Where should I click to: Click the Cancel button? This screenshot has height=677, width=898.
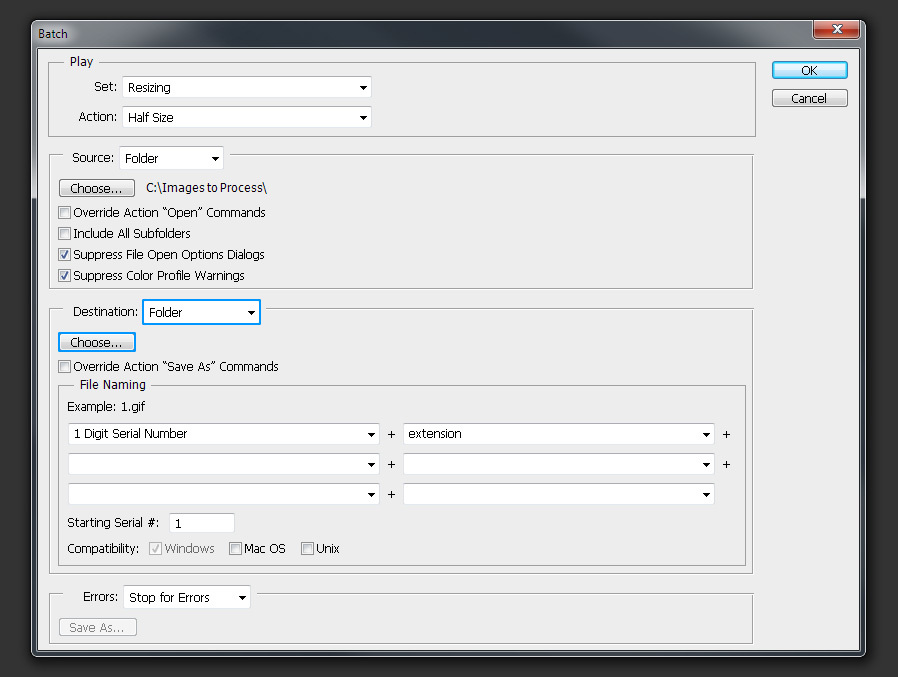pyautogui.click(x=809, y=99)
